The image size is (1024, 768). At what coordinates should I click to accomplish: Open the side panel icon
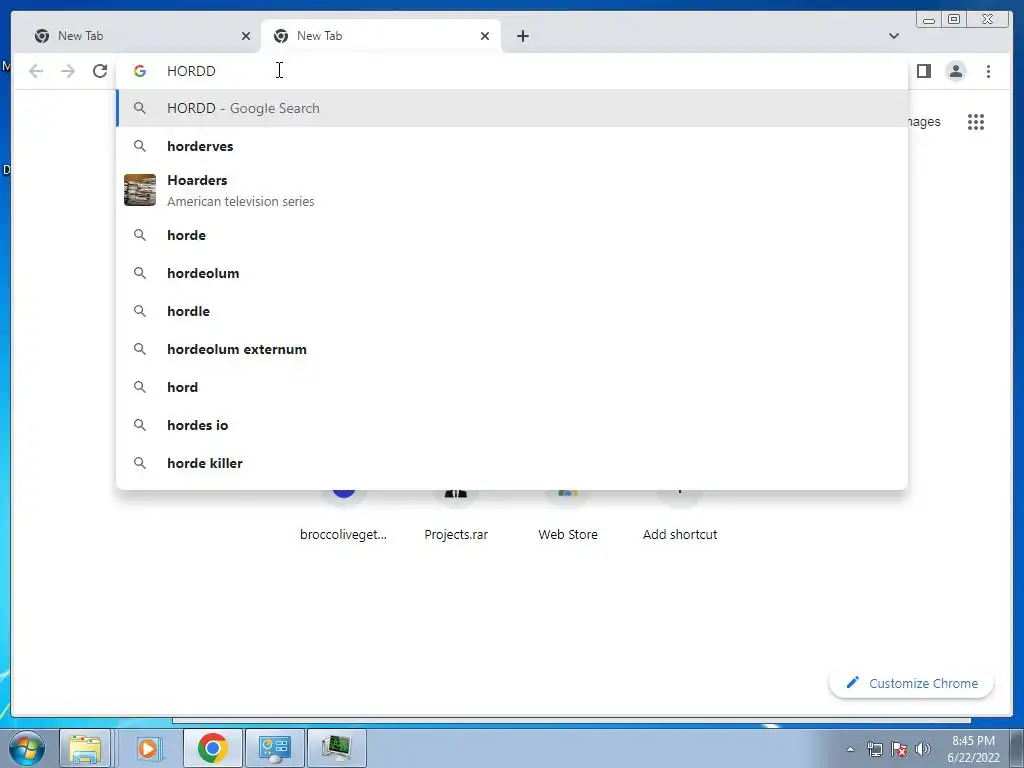(x=923, y=71)
